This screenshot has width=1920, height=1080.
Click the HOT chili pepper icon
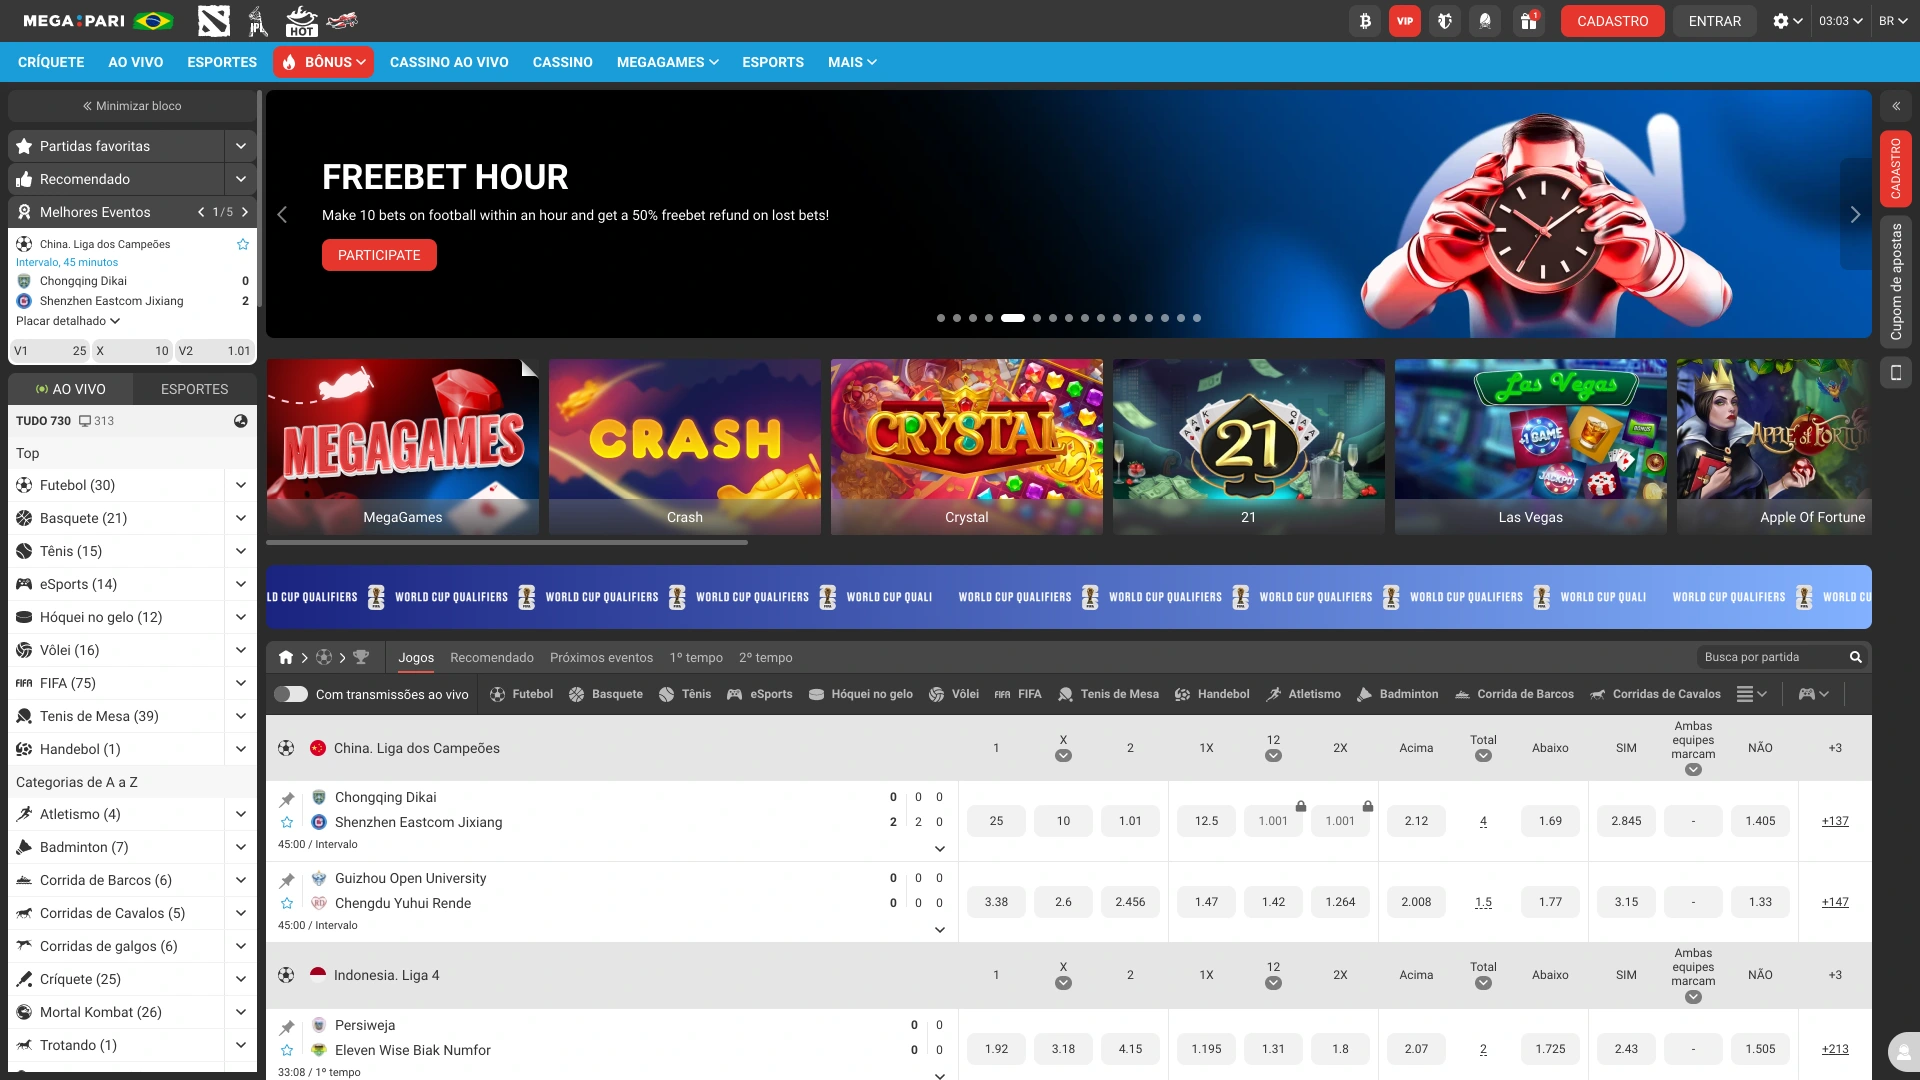click(298, 20)
